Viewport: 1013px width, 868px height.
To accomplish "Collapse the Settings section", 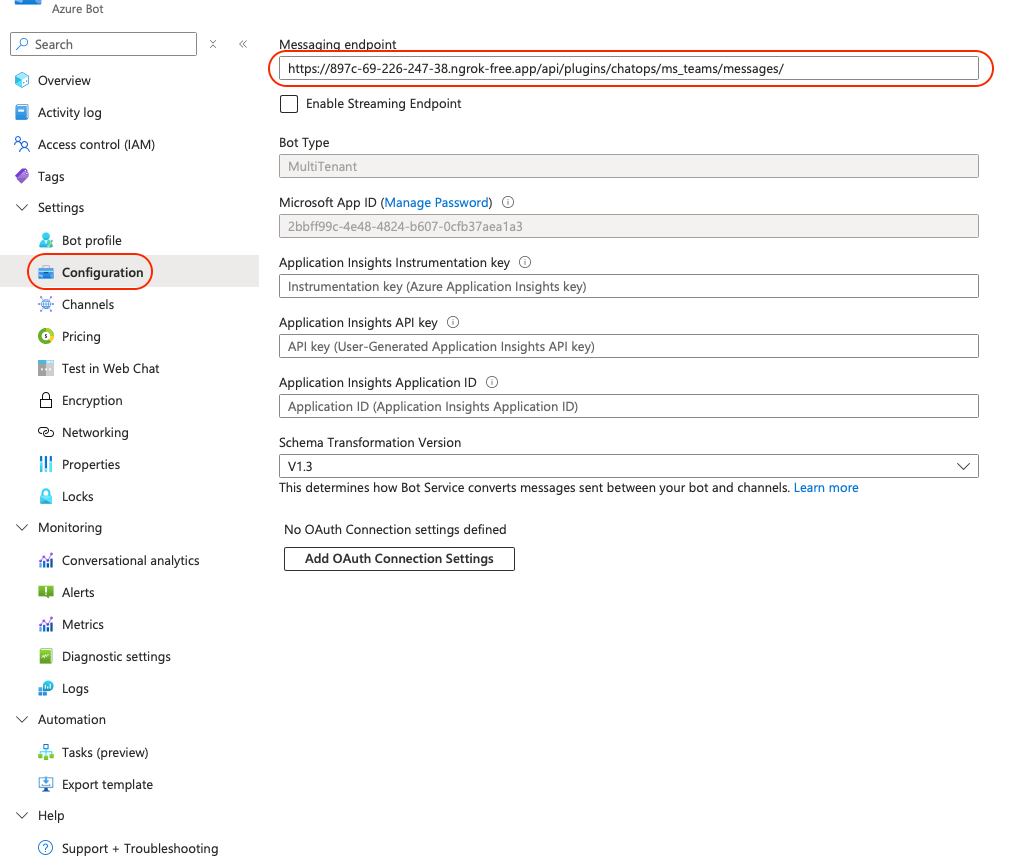I will tap(22, 207).
